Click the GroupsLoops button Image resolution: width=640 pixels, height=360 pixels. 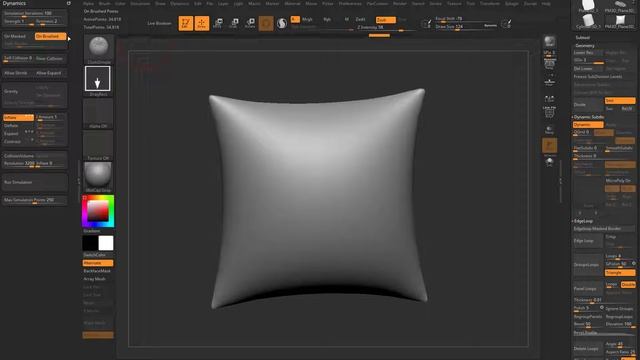coord(588,264)
